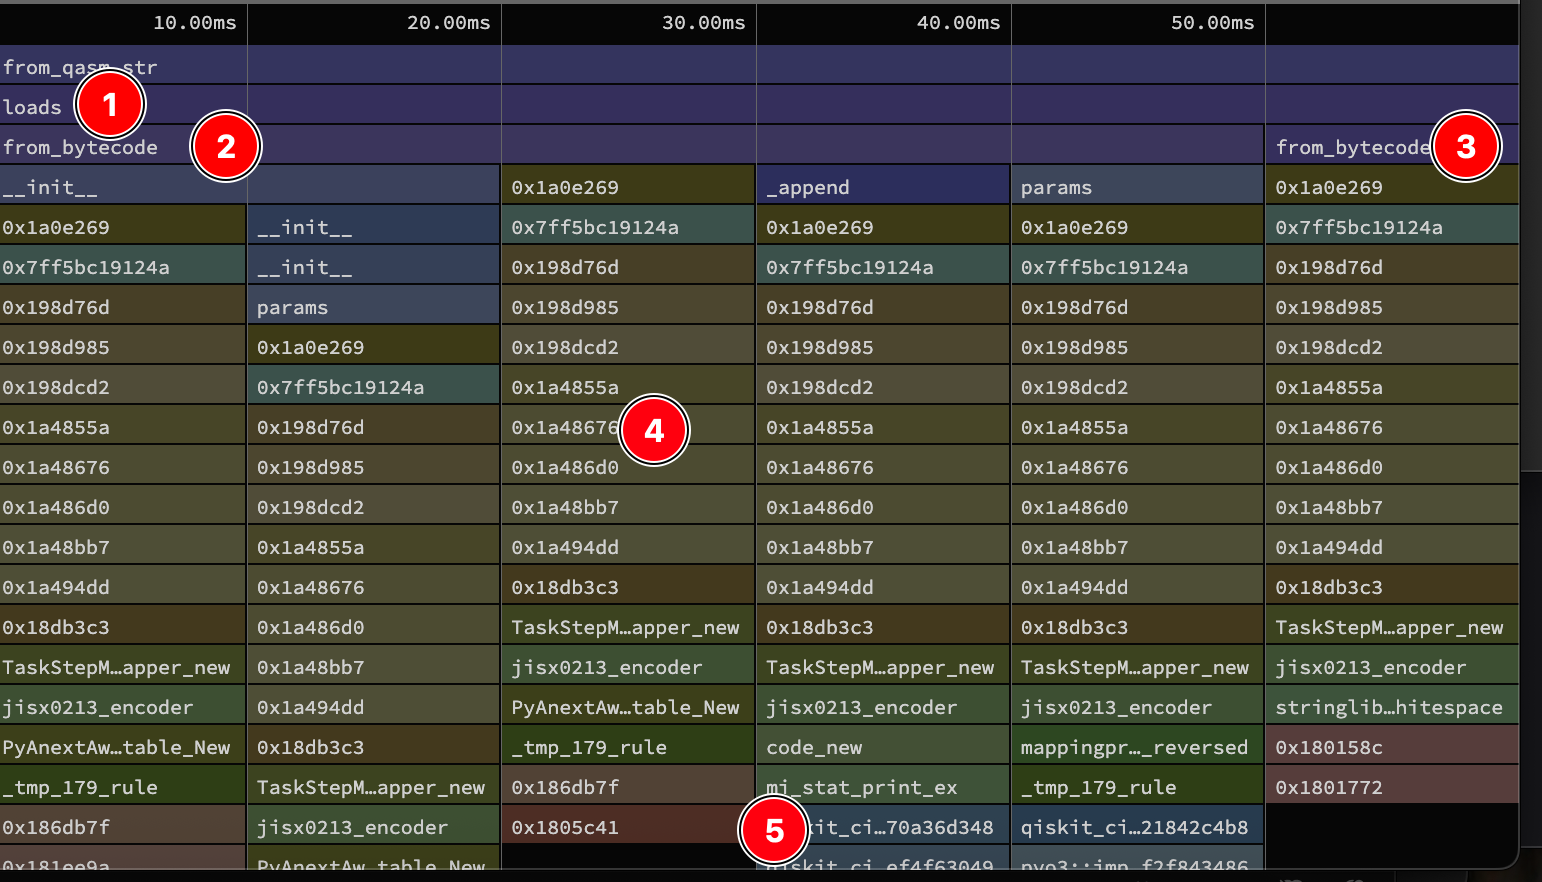
Task: Click the 10.00ms timeline tick label
Action: (194, 23)
